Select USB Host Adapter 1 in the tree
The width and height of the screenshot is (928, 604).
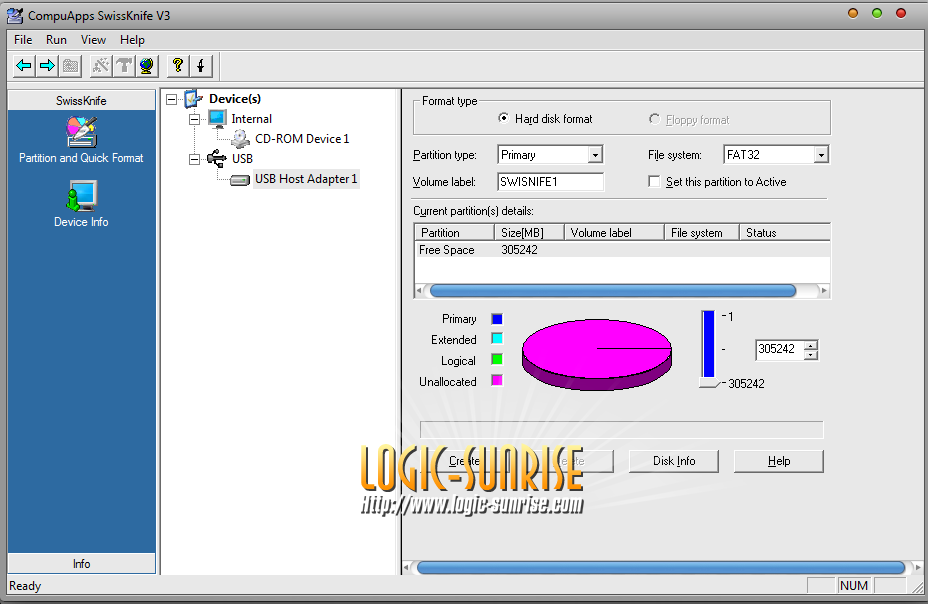[306, 179]
